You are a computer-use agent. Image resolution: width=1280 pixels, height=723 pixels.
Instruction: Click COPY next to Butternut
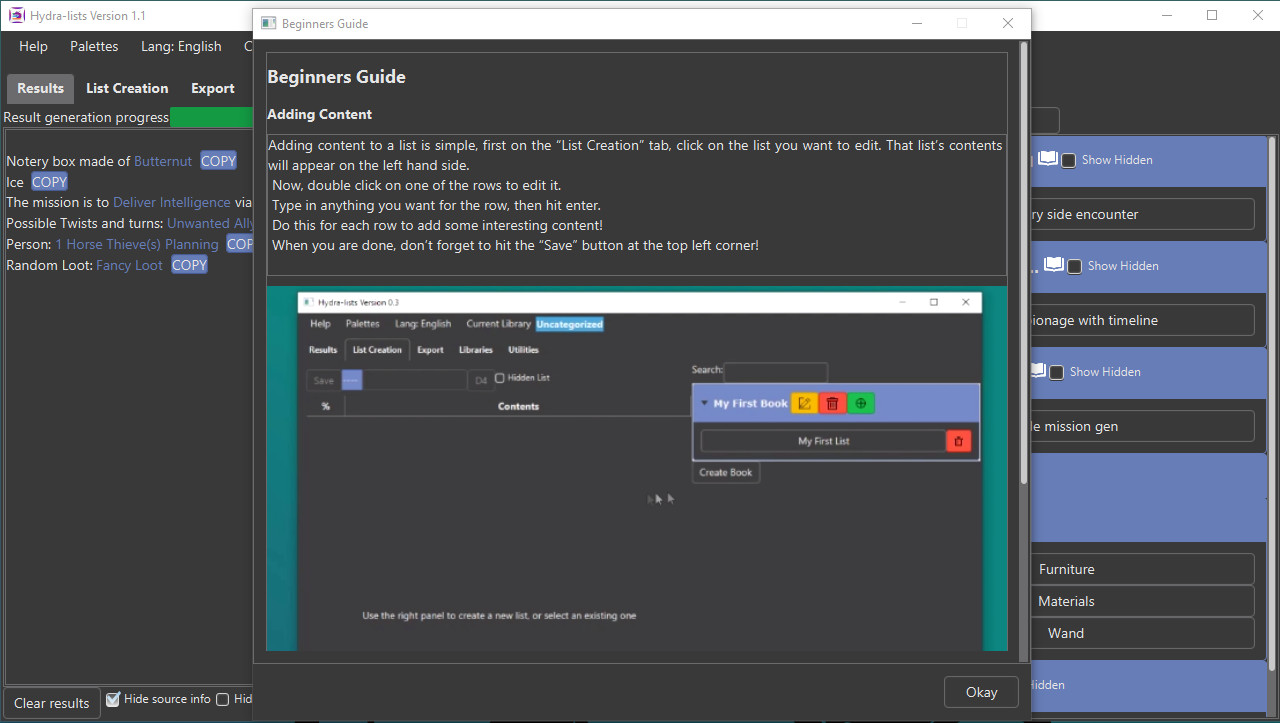[217, 160]
